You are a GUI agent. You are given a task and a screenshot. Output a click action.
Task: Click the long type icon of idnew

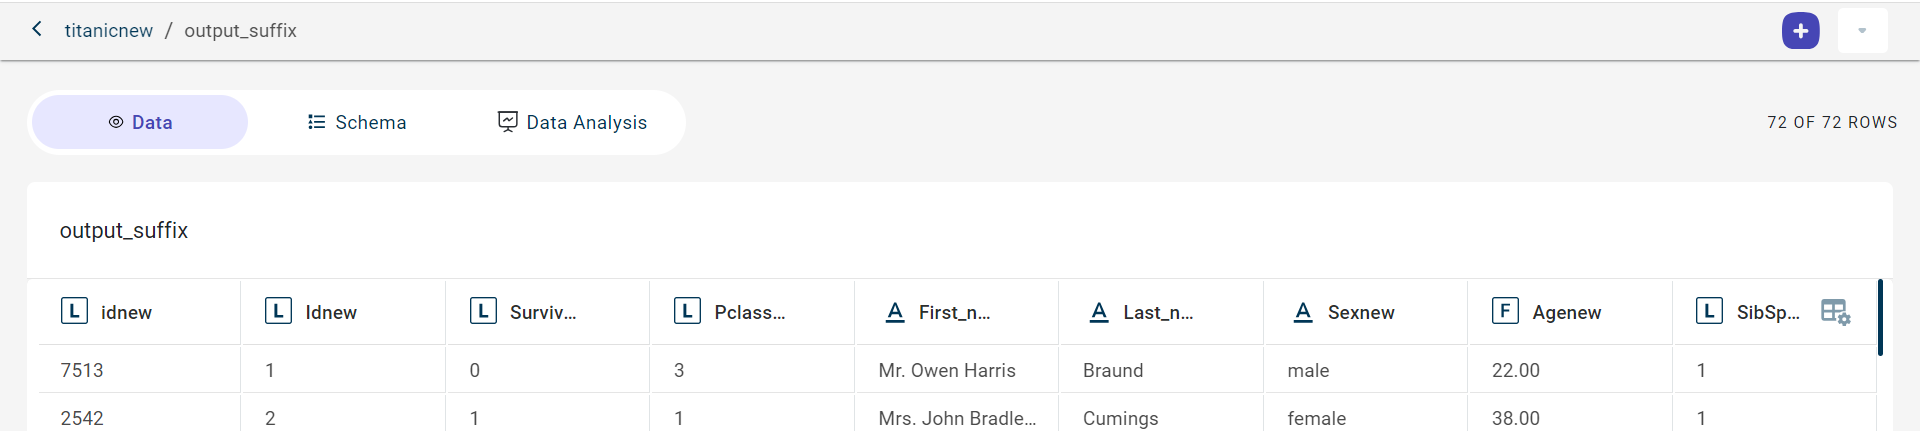click(75, 311)
